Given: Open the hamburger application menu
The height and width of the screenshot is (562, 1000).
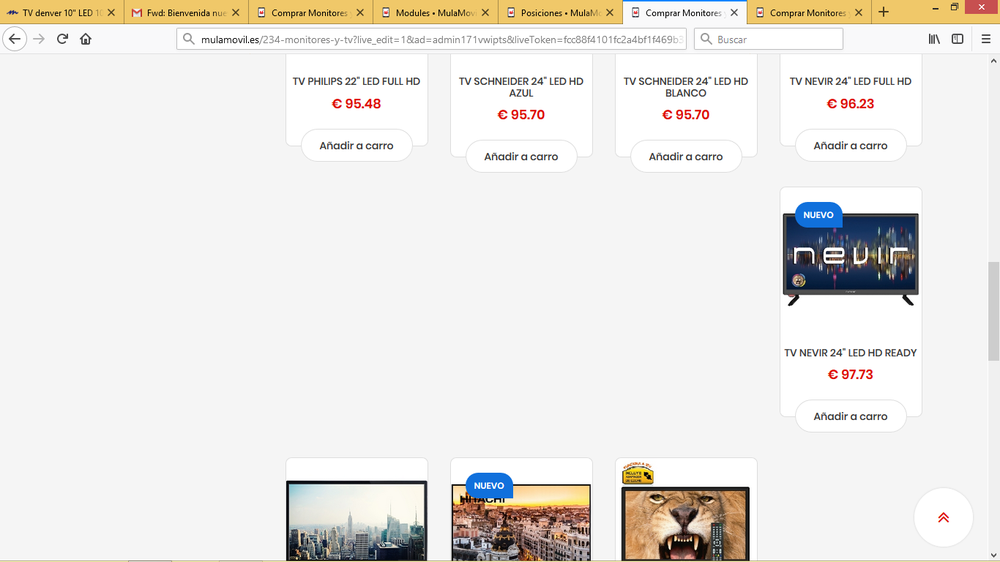Looking at the screenshot, I should point(985,39).
